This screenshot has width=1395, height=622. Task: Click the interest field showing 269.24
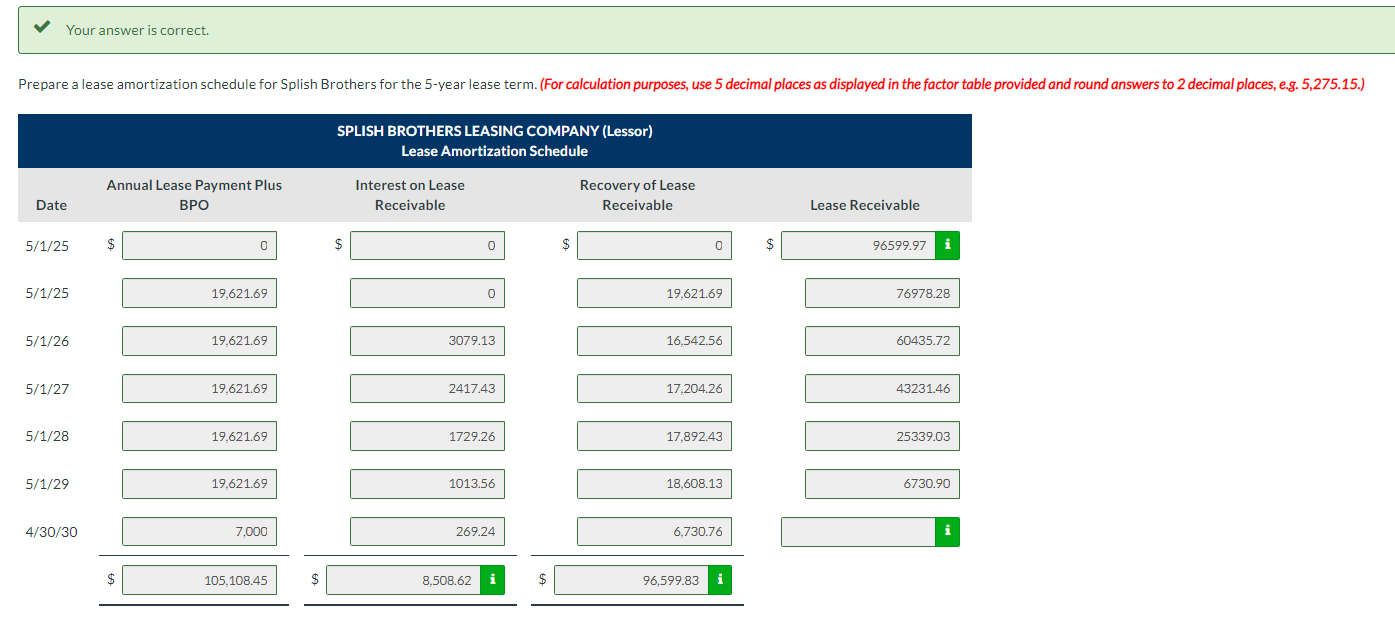(x=427, y=532)
